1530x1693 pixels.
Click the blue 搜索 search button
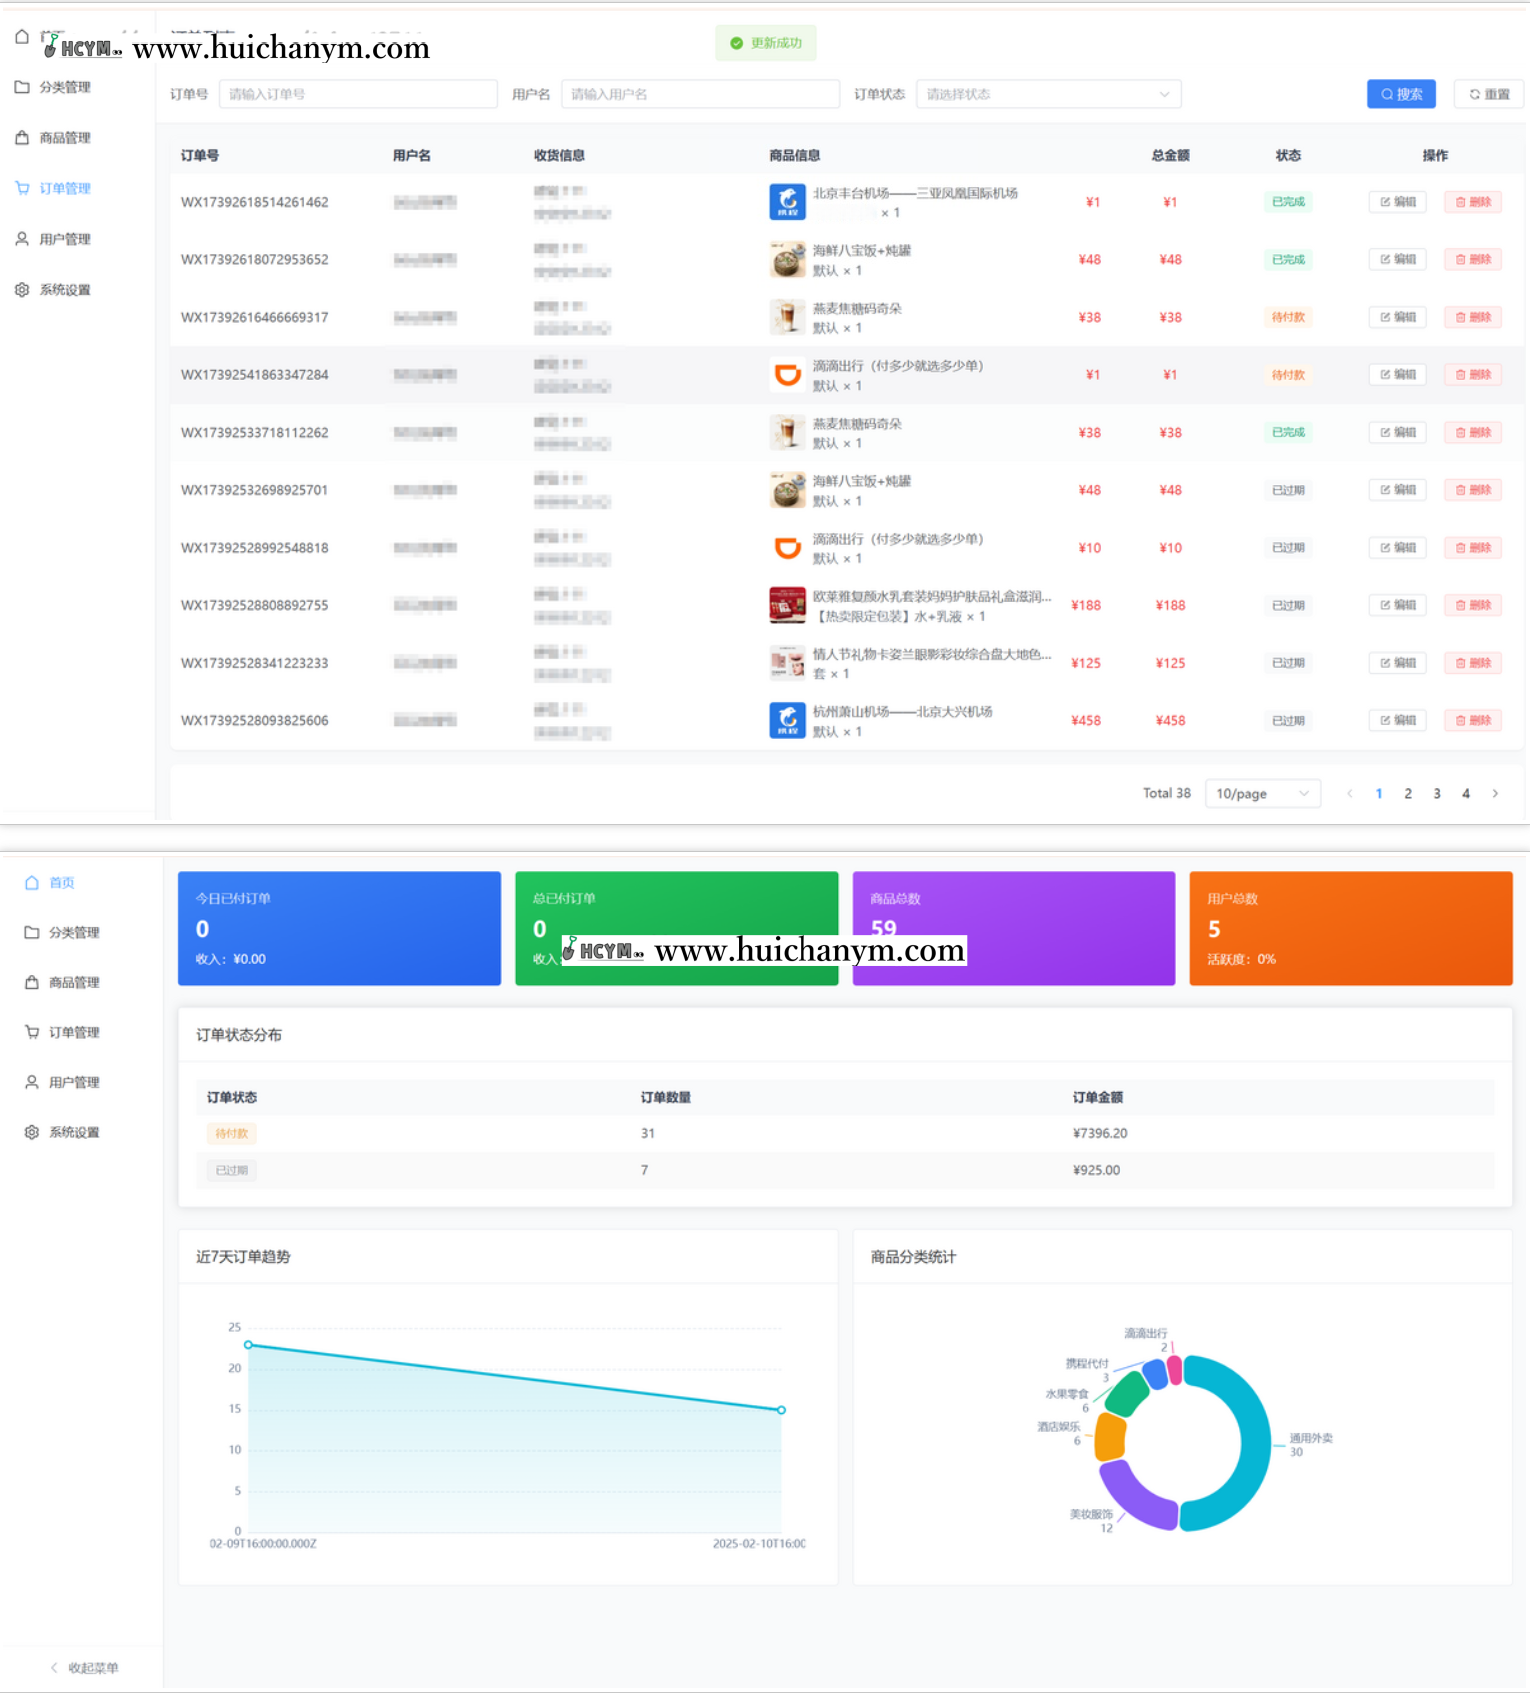coord(1401,94)
